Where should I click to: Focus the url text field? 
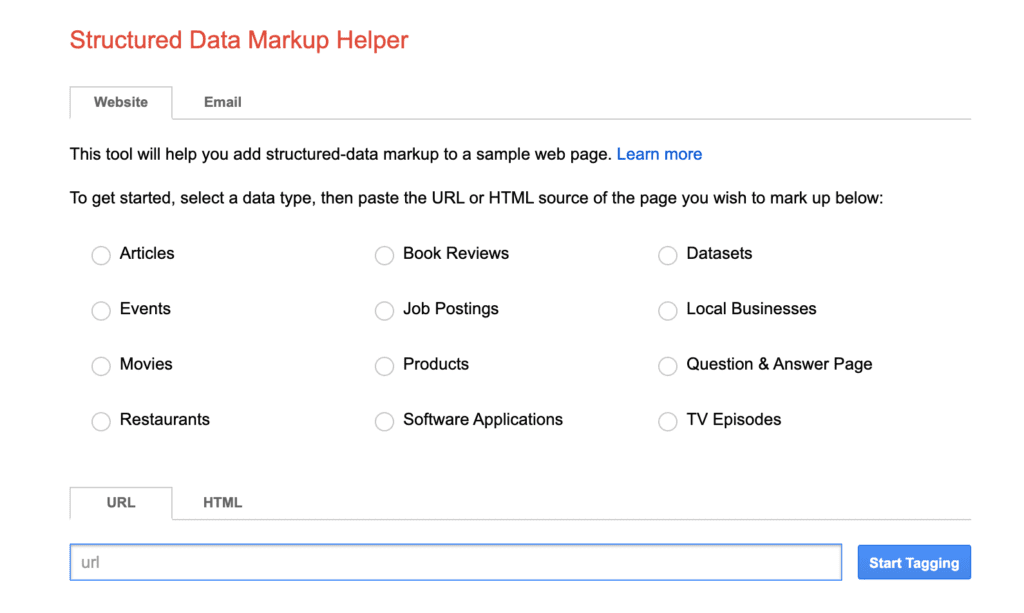tap(456, 562)
